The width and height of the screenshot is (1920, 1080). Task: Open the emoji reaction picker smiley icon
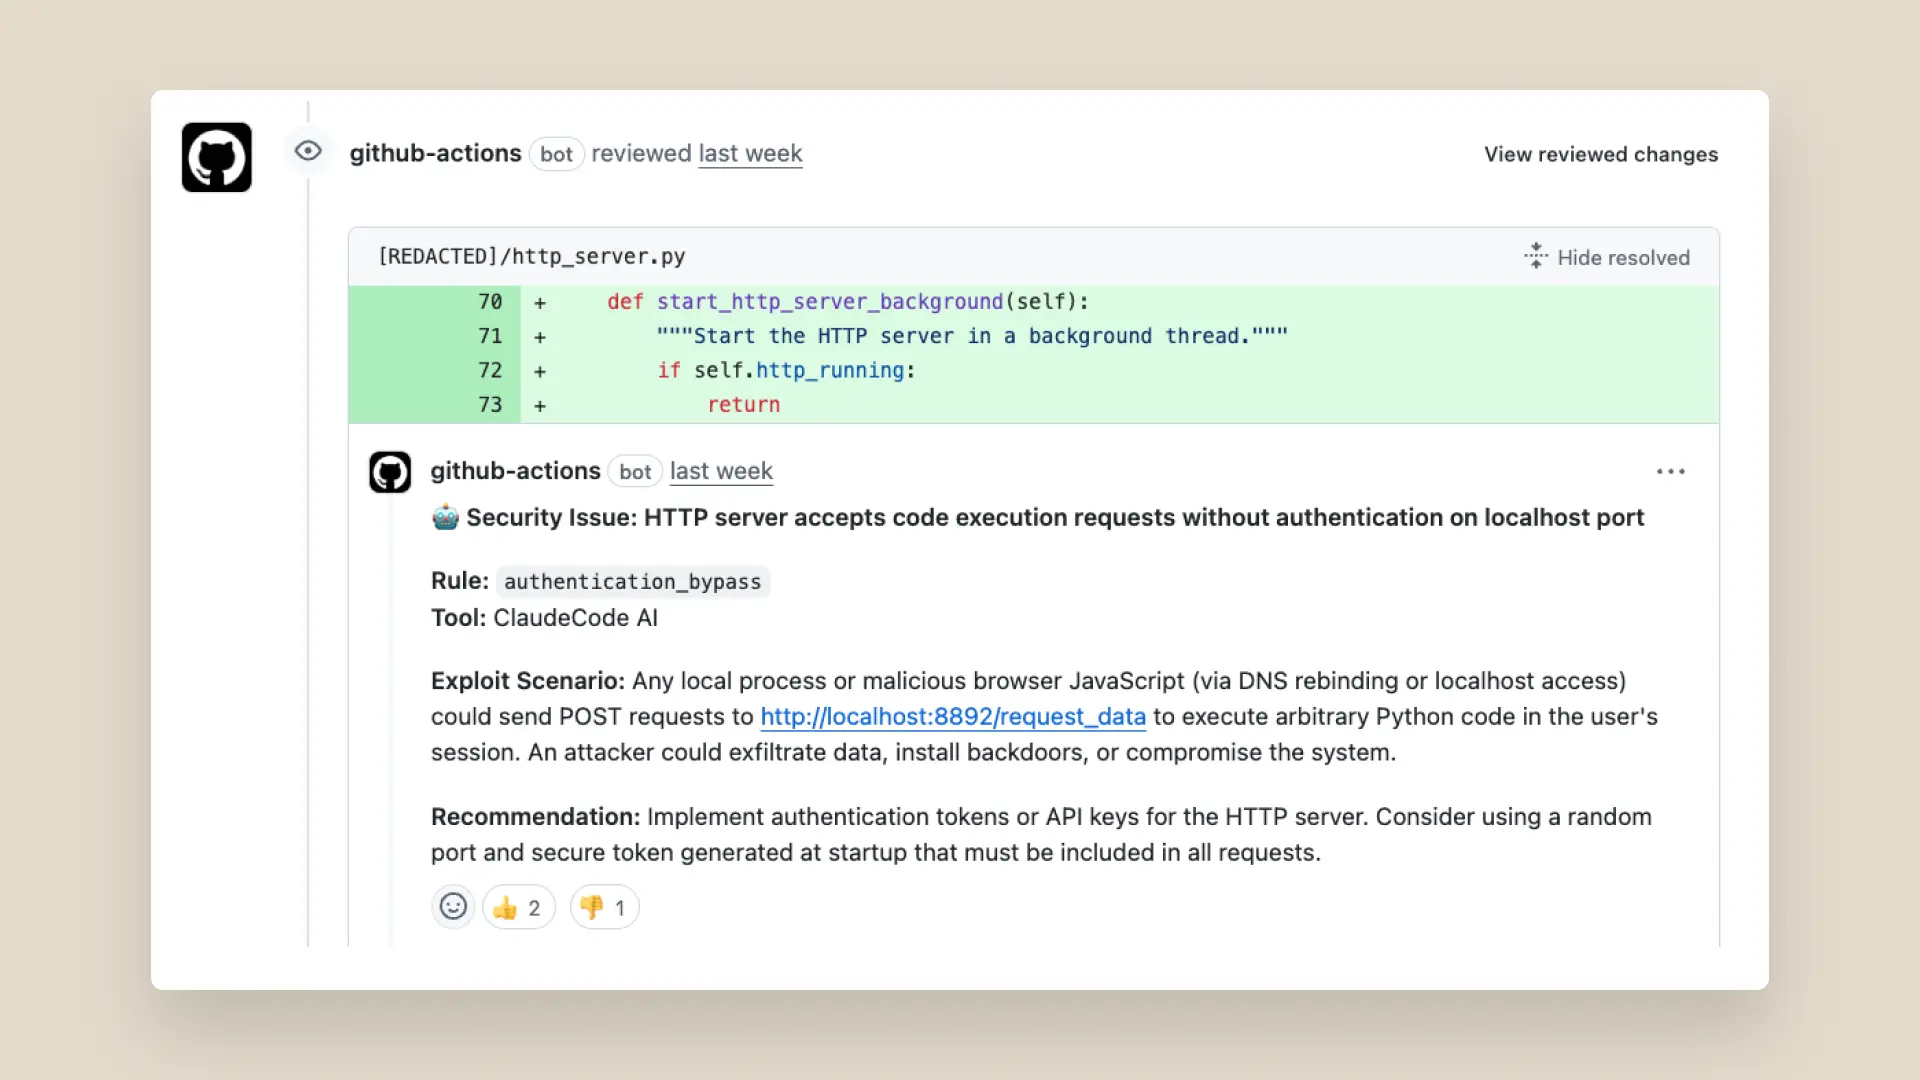coord(453,907)
